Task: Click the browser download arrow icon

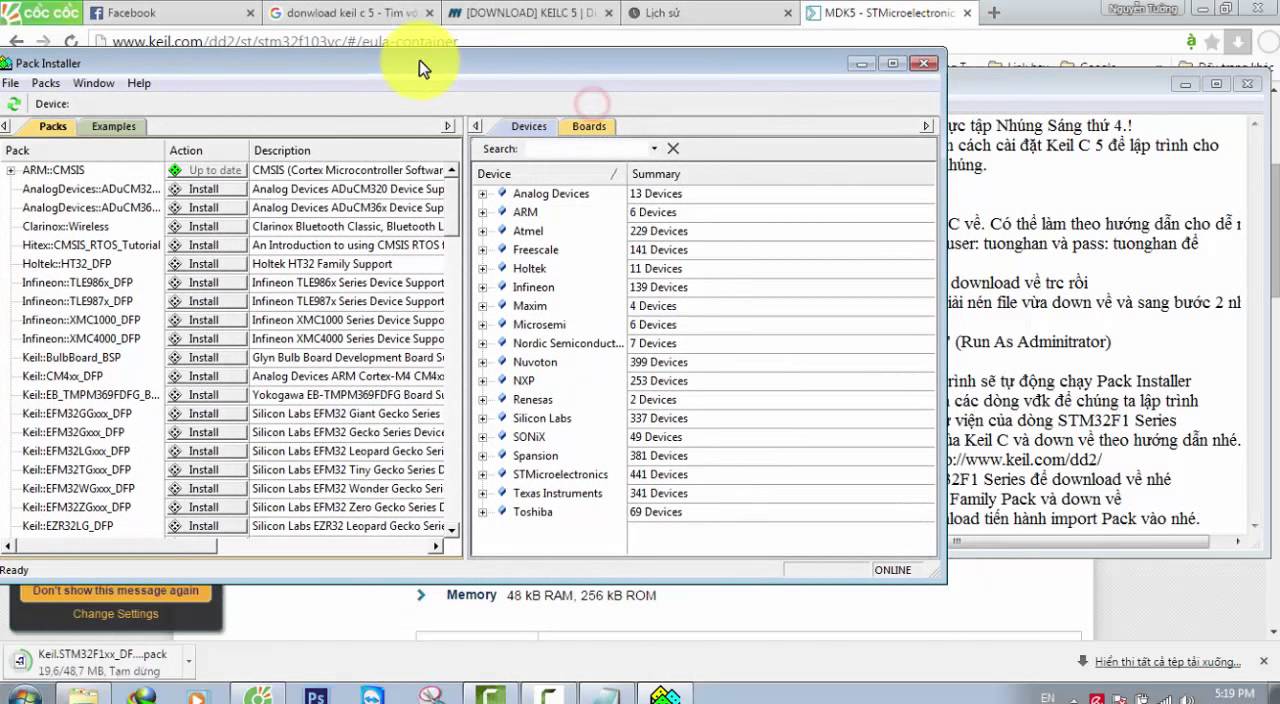Action: (x=1238, y=42)
